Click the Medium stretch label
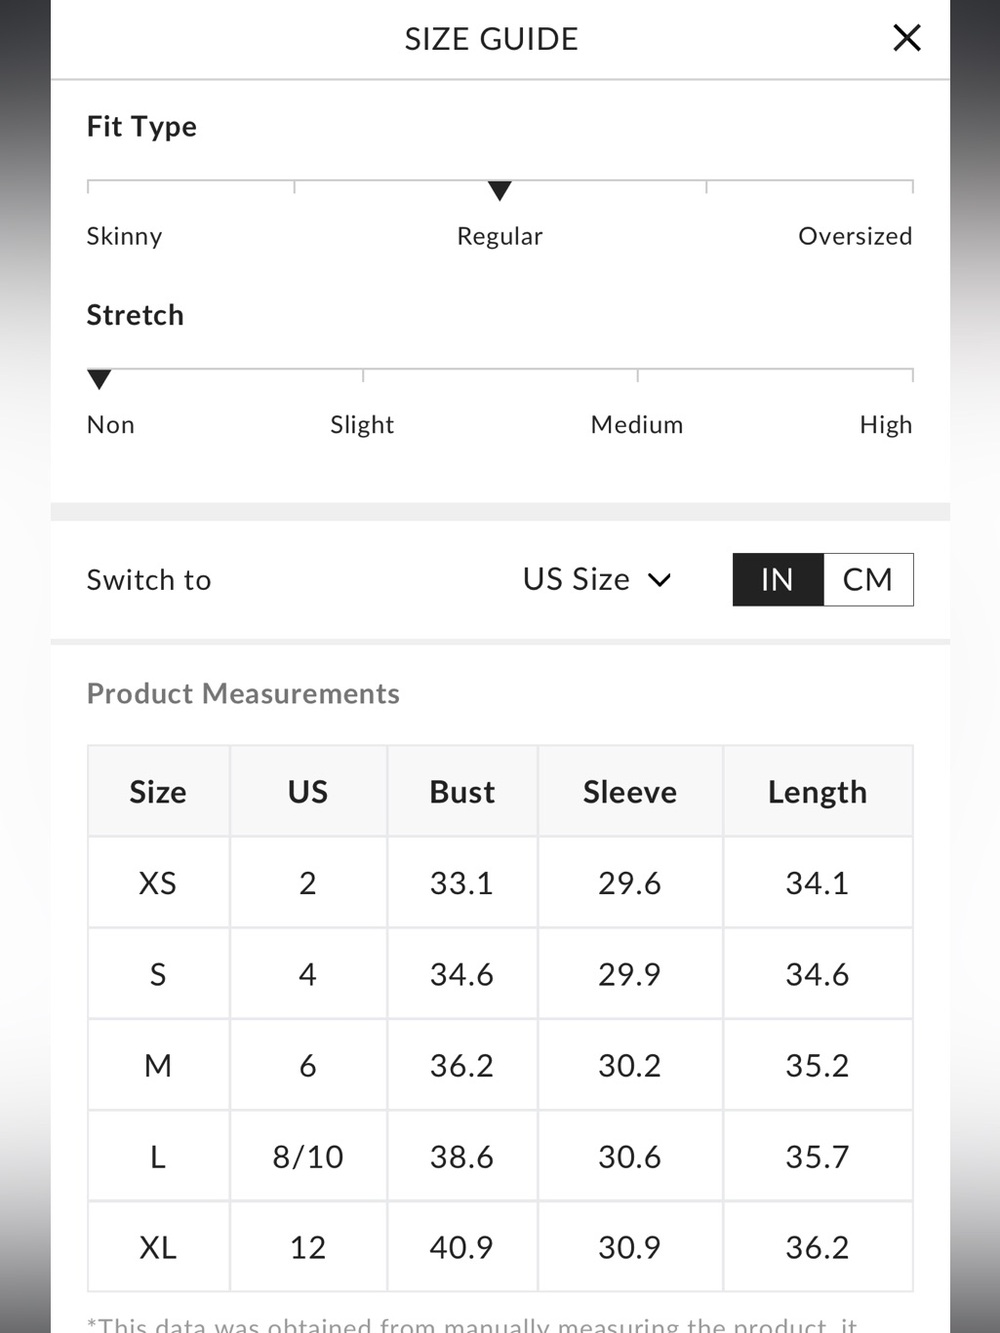 click(x=637, y=425)
